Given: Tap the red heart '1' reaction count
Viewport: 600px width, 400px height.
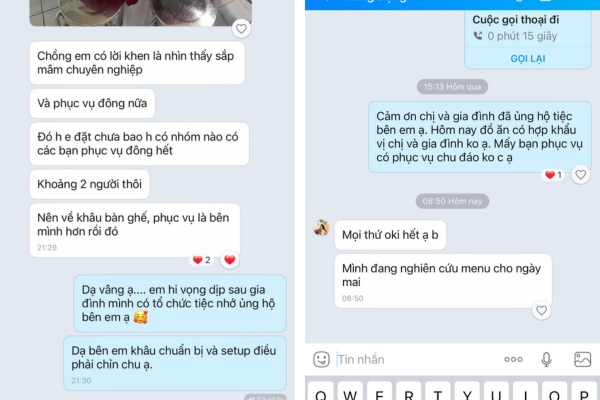Looking at the screenshot, I should pos(554,175).
